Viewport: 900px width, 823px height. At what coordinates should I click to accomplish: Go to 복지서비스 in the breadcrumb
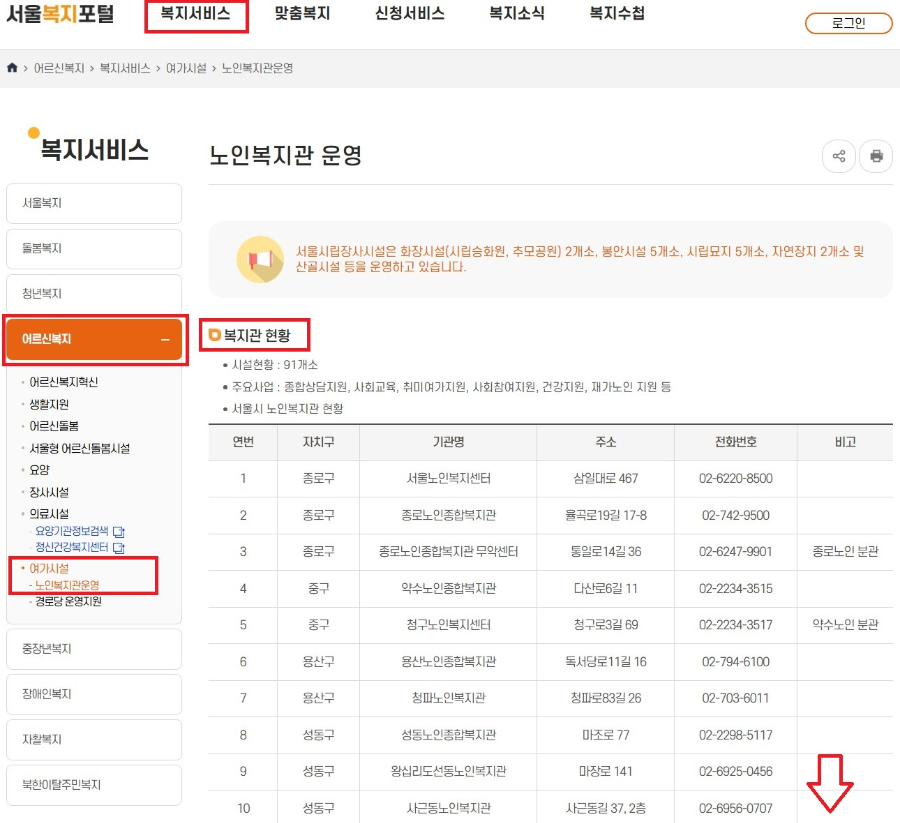click(125, 68)
